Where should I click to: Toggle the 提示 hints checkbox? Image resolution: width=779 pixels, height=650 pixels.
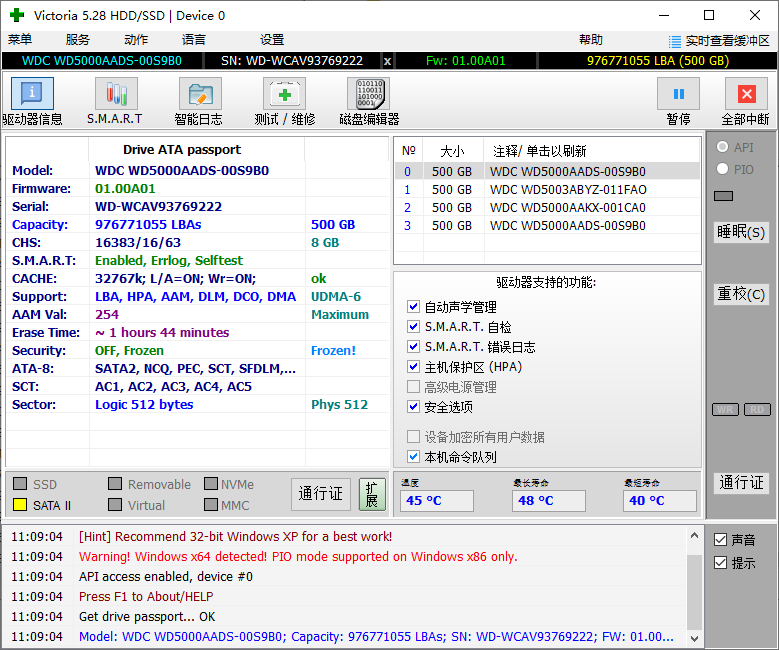point(720,563)
